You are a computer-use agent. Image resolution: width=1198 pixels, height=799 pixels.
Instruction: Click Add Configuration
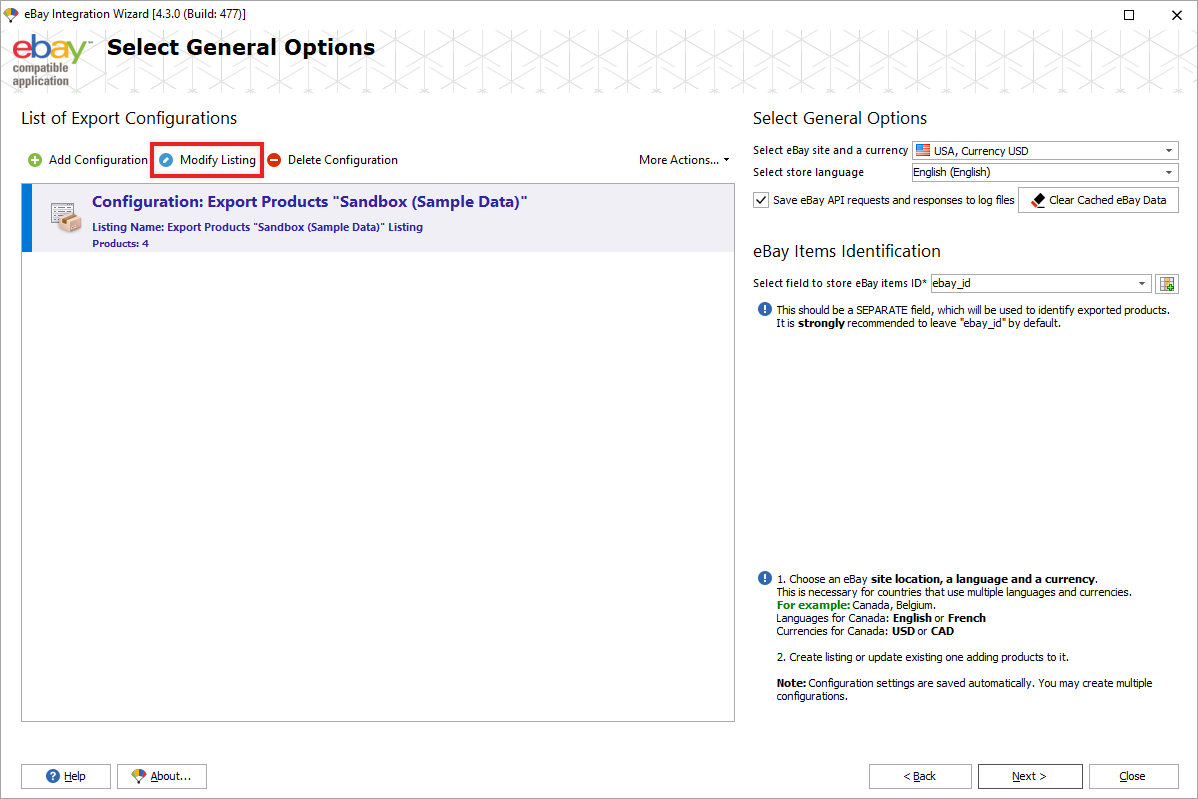point(88,160)
